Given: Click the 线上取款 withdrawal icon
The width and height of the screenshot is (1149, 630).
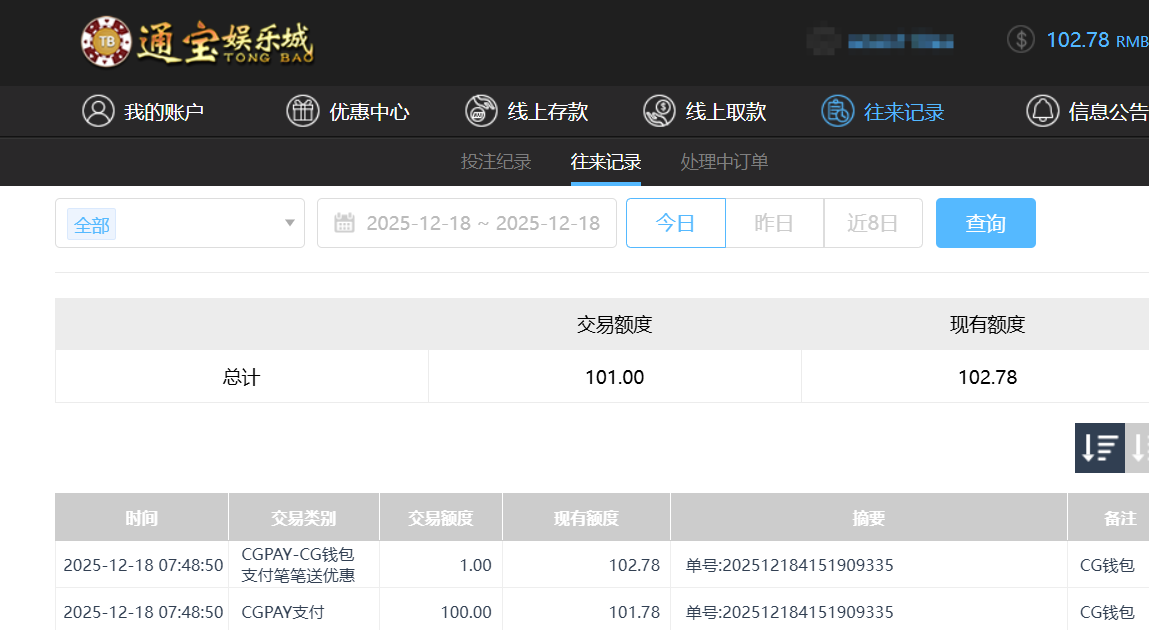Looking at the screenshot, I should (x=659, y=111).
